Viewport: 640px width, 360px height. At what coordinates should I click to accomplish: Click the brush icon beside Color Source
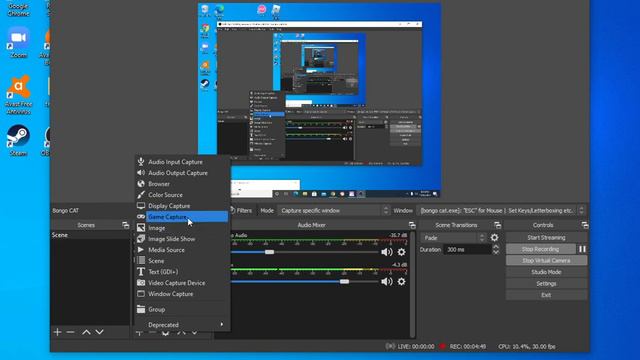(x=141, y=195)
